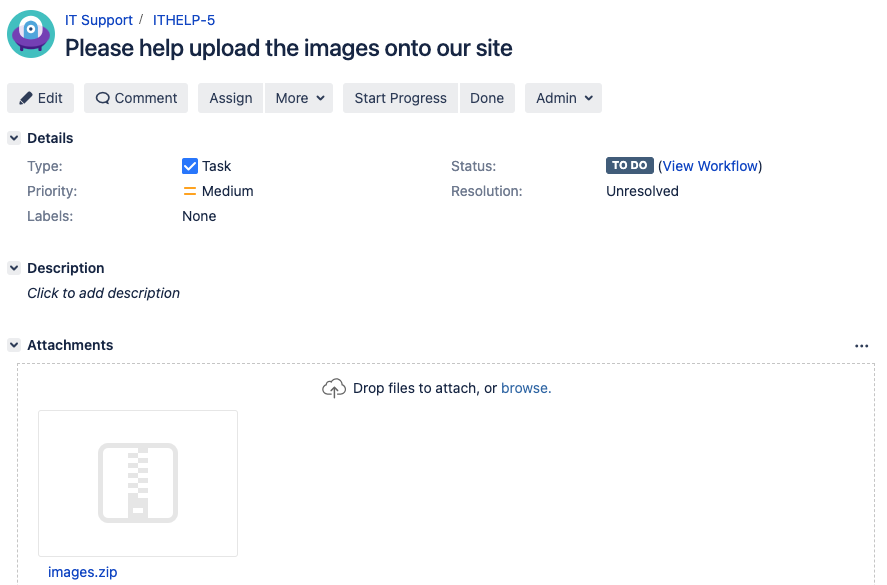The image size is (887, 585).
Task: Open the View Workflow link
Action: click(x=710, y=166)
